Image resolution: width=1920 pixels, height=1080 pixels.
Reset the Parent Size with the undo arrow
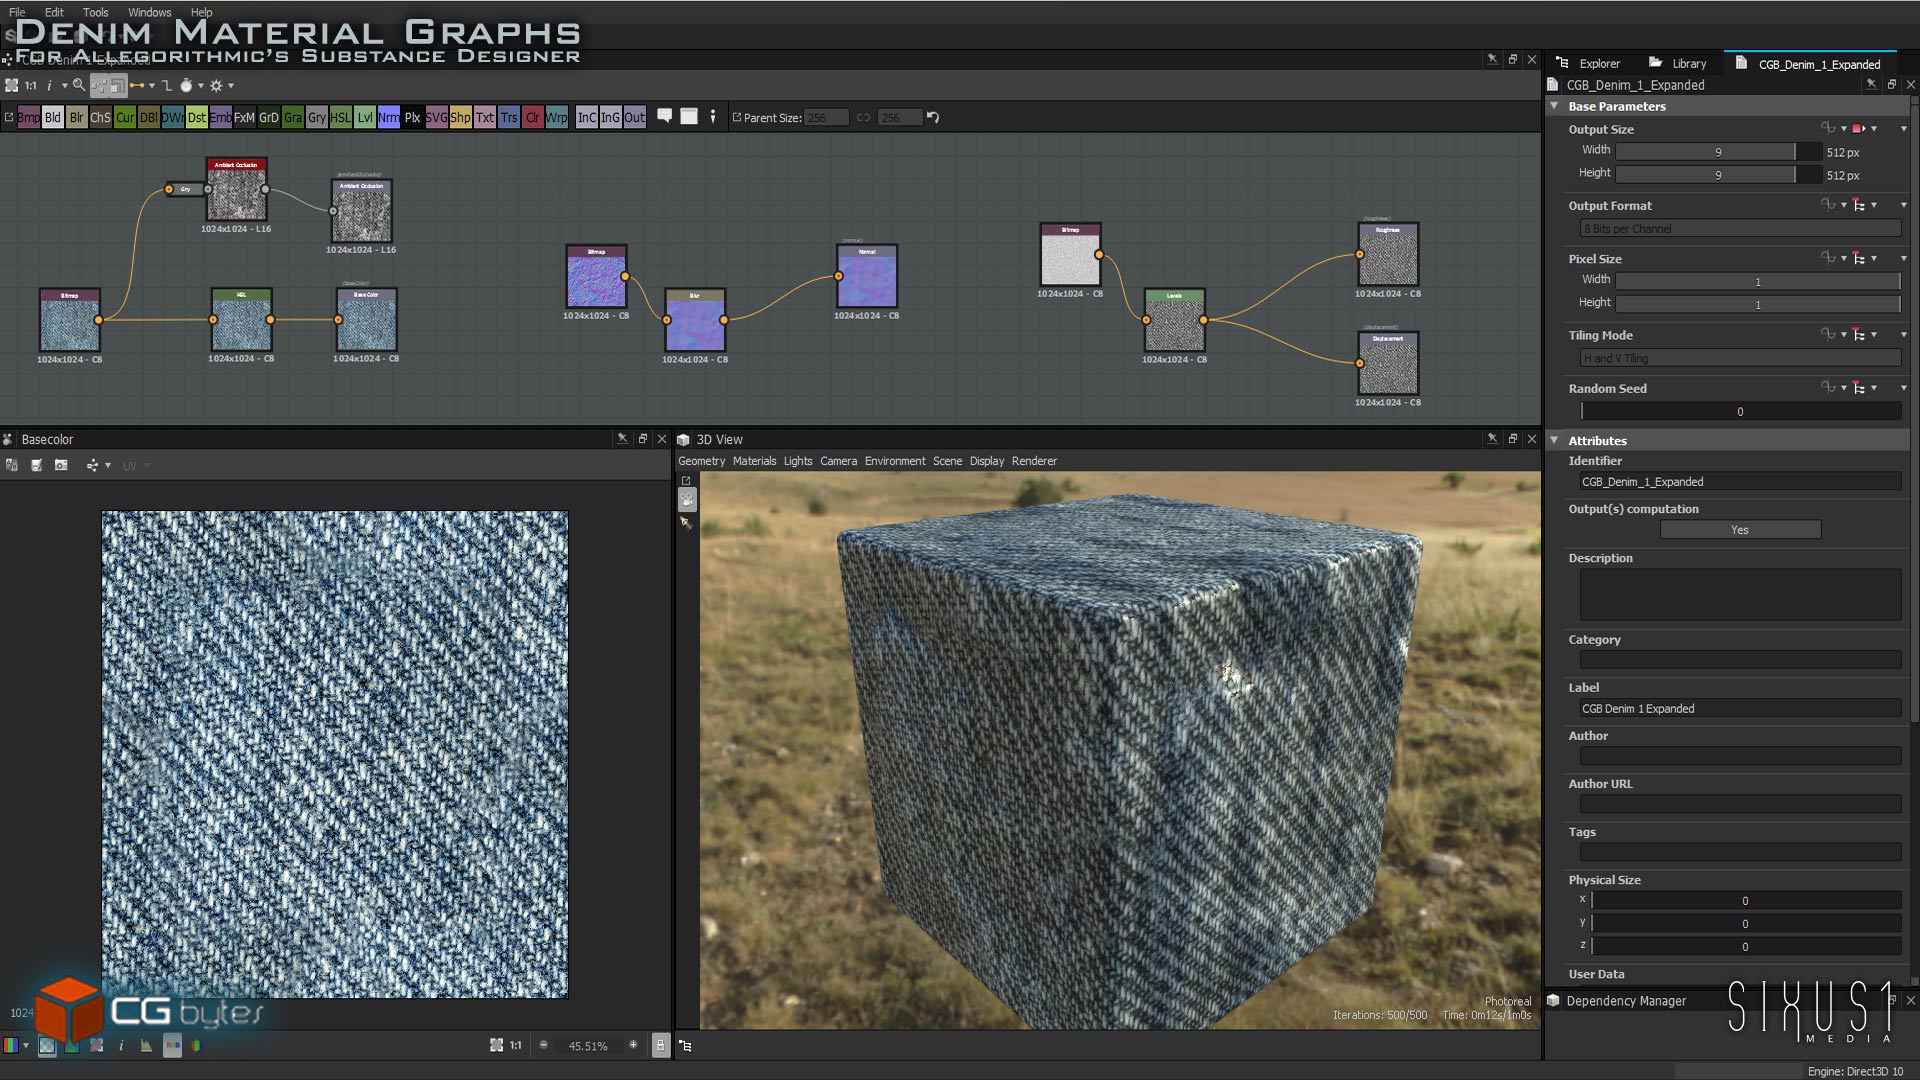[x=933, y=117]
